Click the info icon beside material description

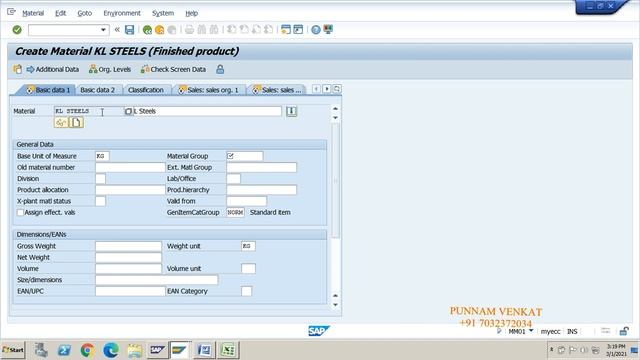[291, 111]
